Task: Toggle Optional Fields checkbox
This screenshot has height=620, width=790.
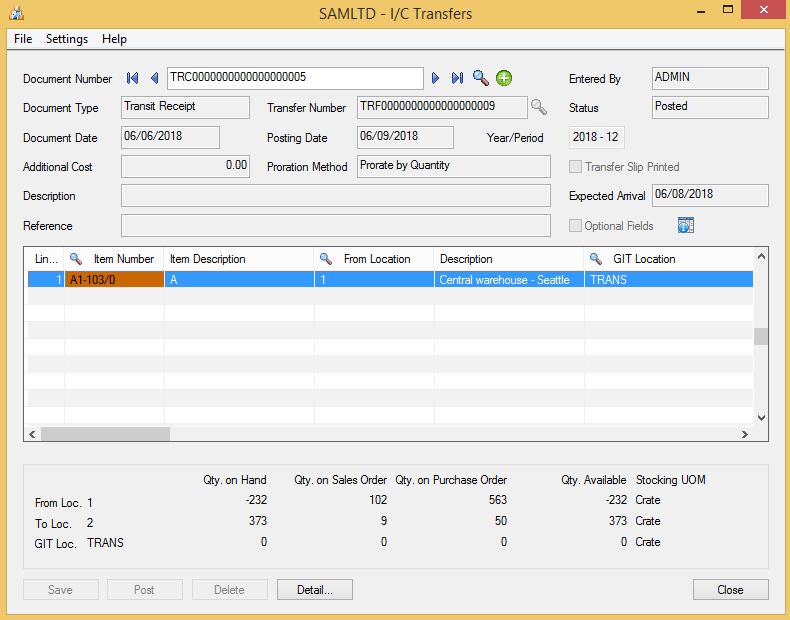Action: (576, 226)
